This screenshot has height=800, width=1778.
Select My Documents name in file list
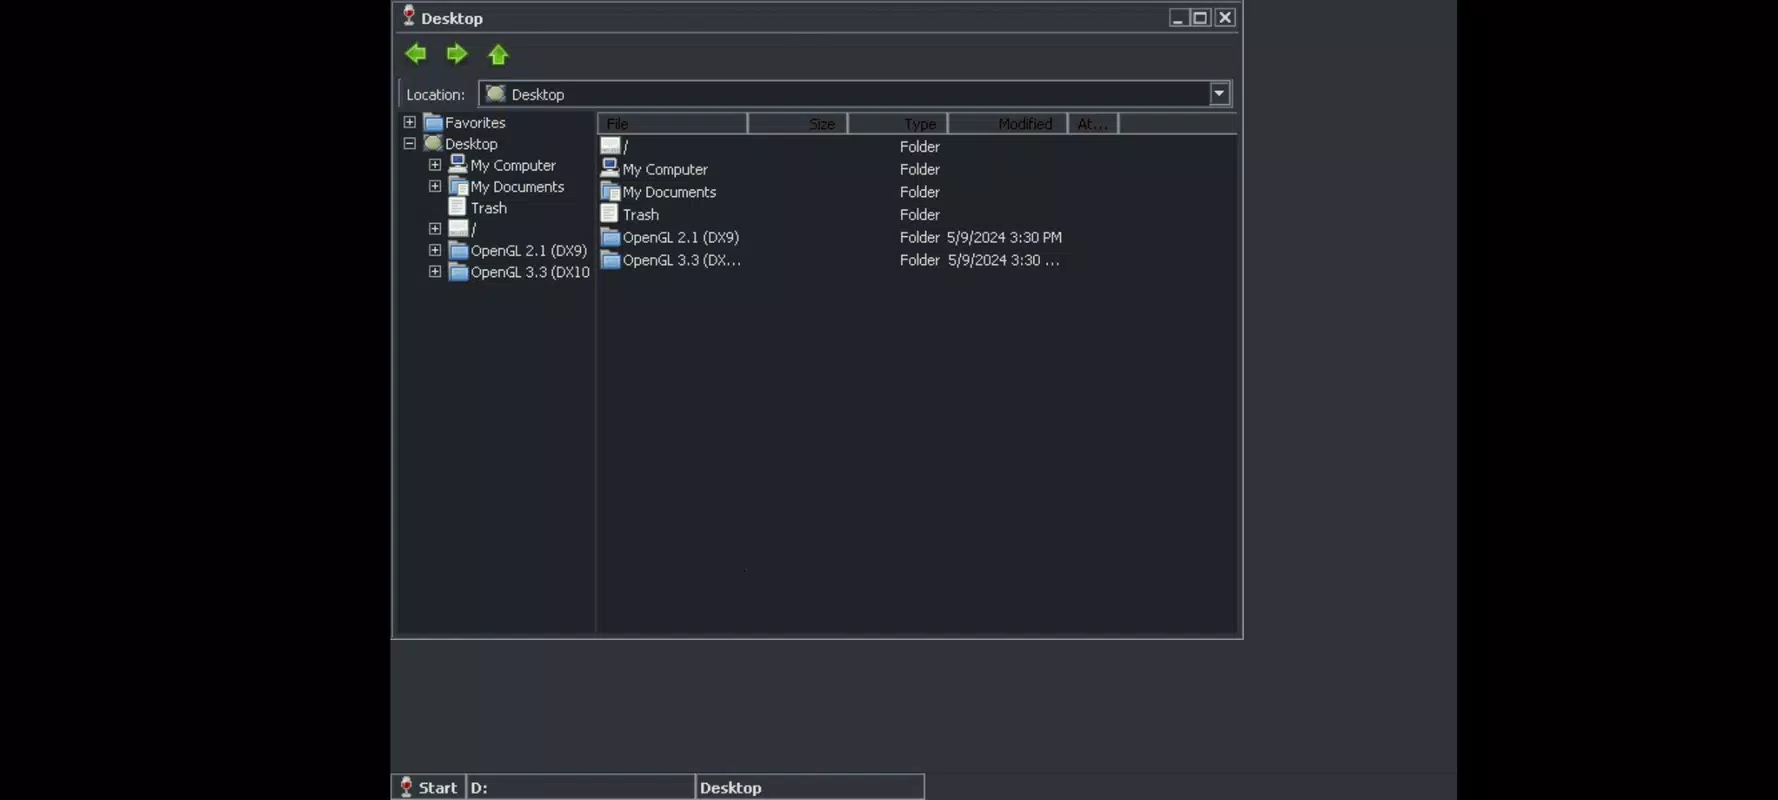tap(669, 192)
